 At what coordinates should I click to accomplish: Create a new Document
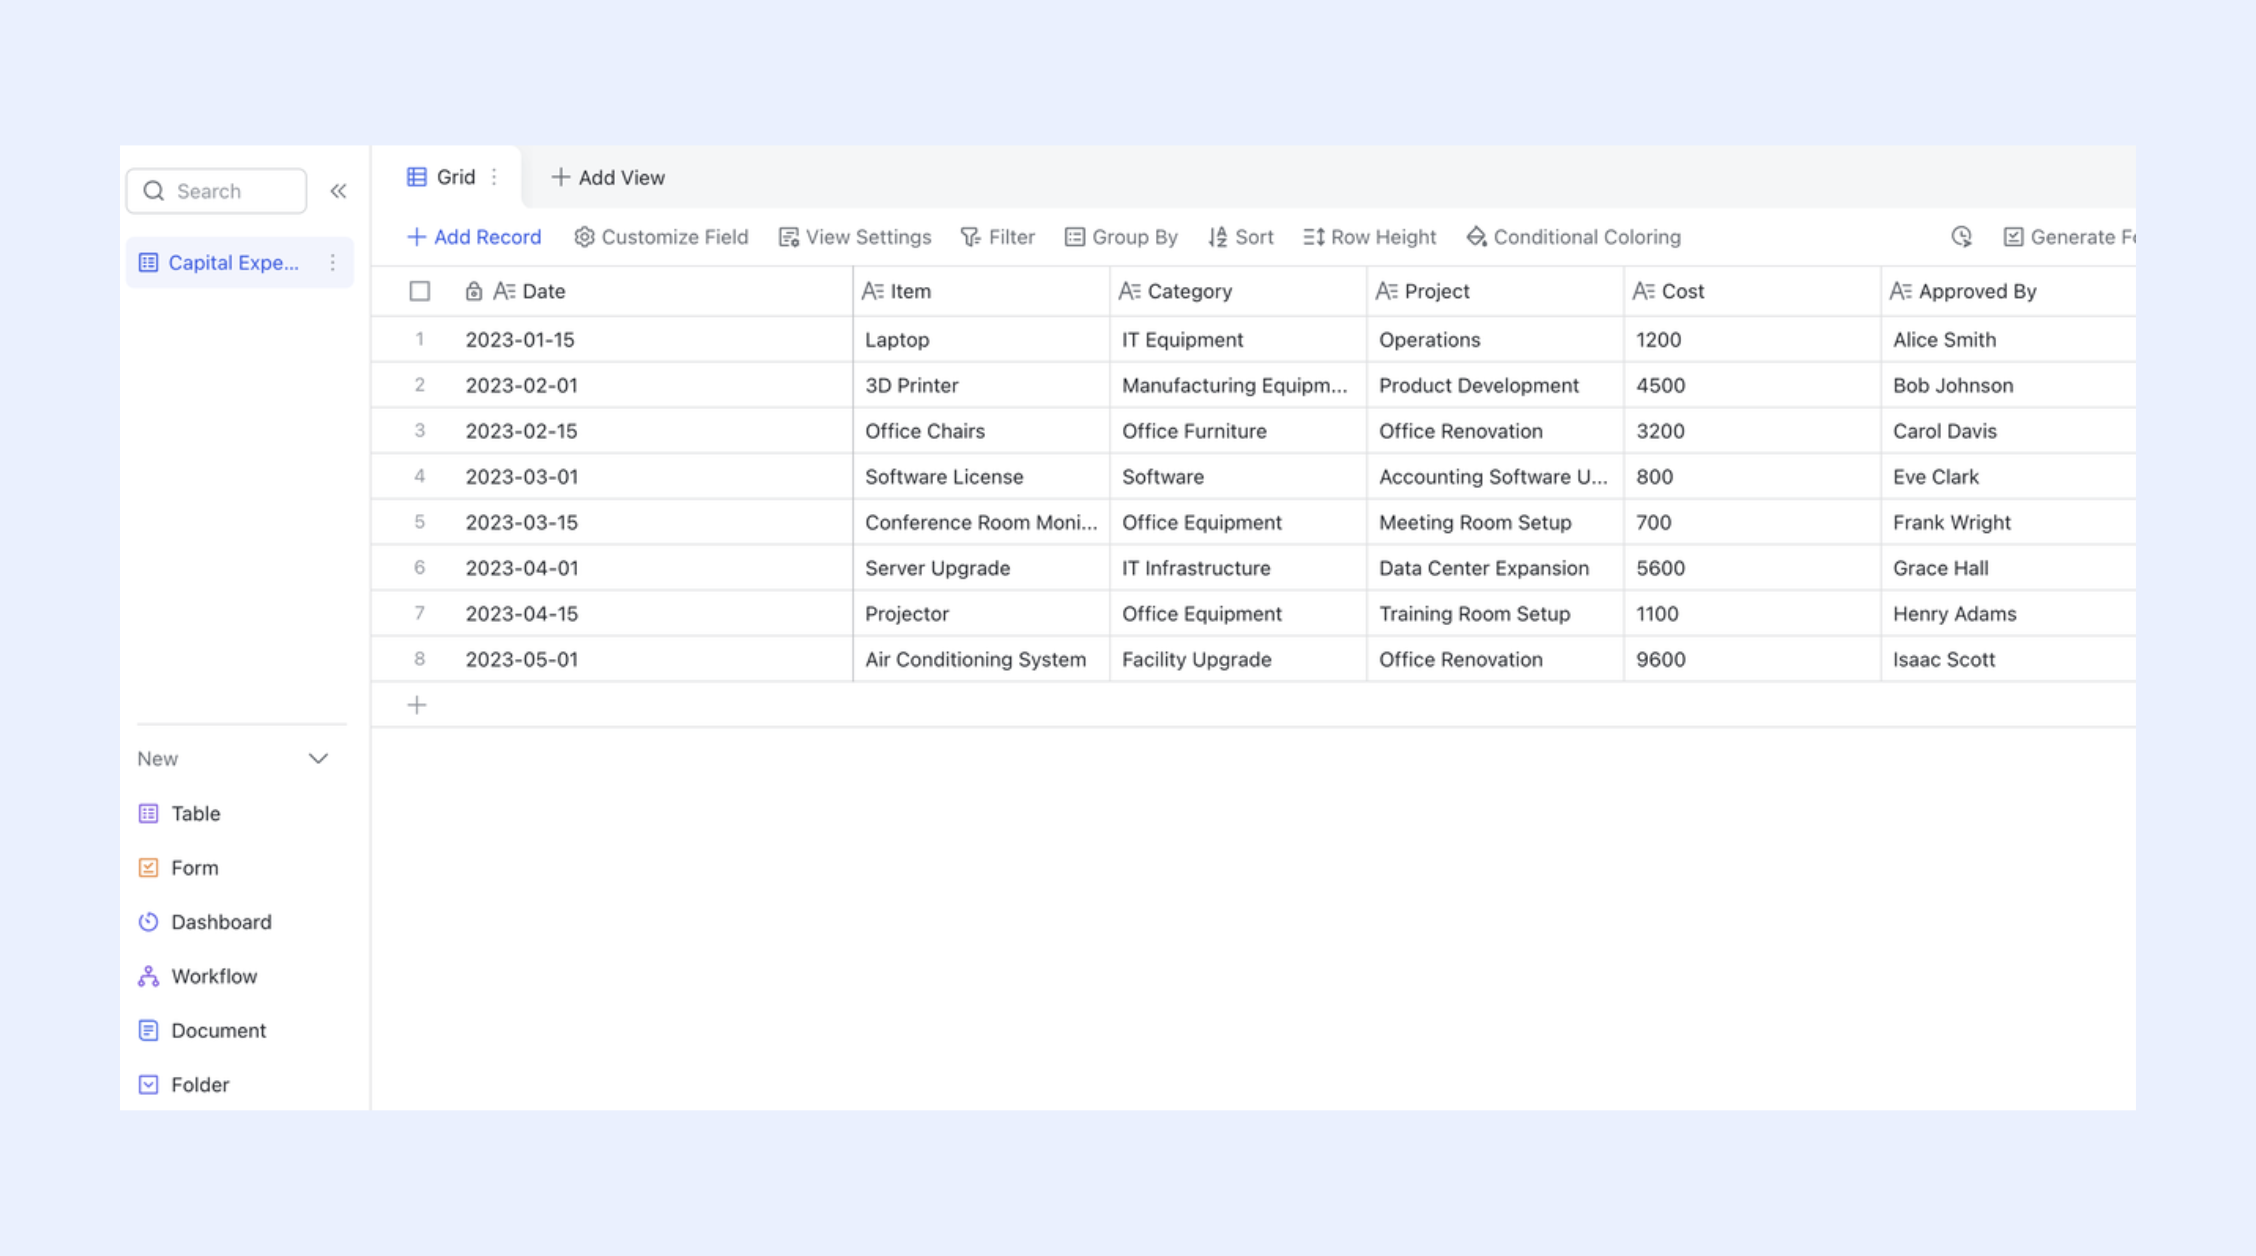[x=202, y=1030]
